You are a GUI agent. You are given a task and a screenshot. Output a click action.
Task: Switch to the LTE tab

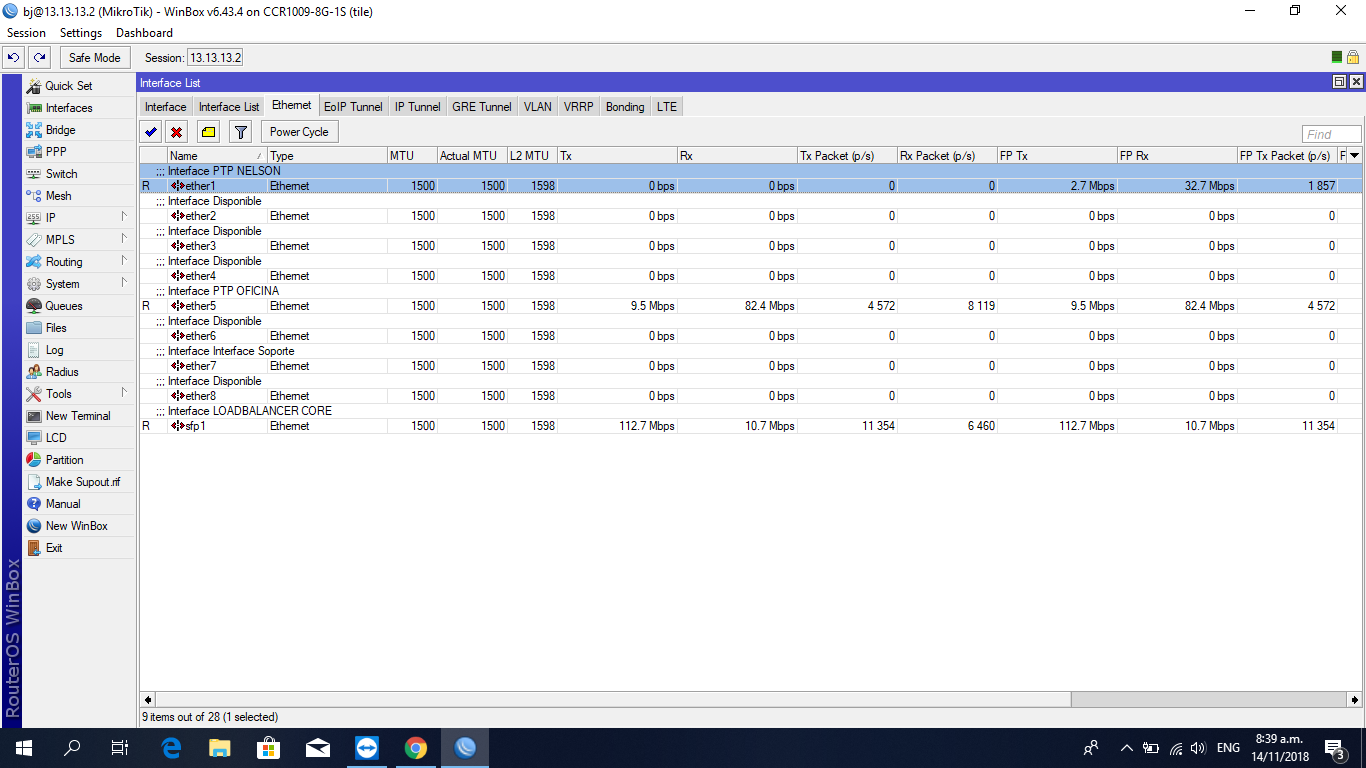point(667,107)
